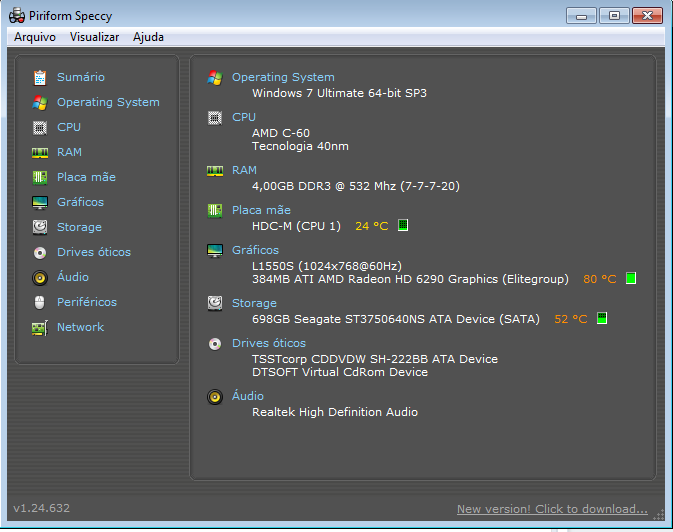The image size is (673, 532).
Task: Click the Áudio speaker icon in sidebar
Action: (40, 278)
